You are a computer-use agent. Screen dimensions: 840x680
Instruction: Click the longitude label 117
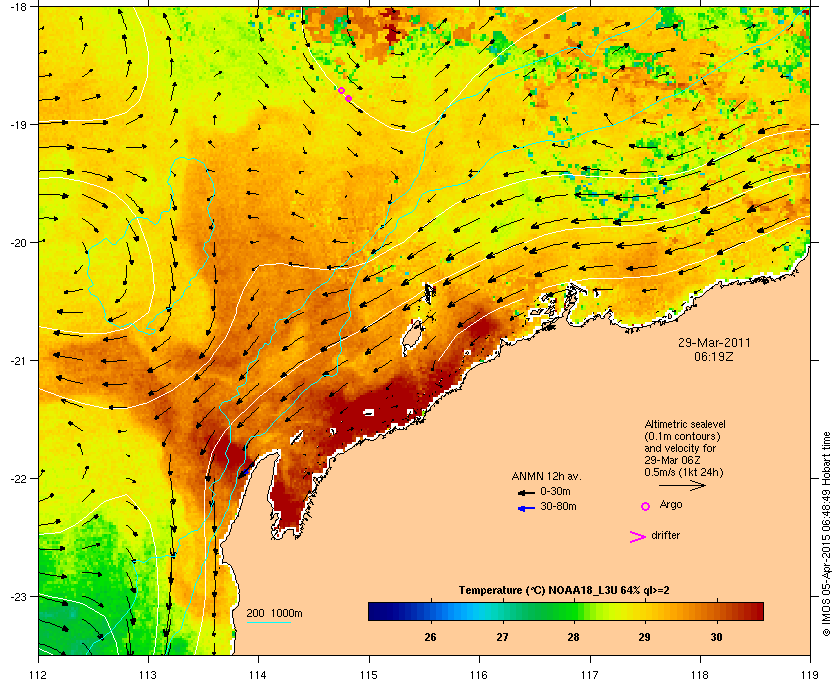click(x=589, y=674)
